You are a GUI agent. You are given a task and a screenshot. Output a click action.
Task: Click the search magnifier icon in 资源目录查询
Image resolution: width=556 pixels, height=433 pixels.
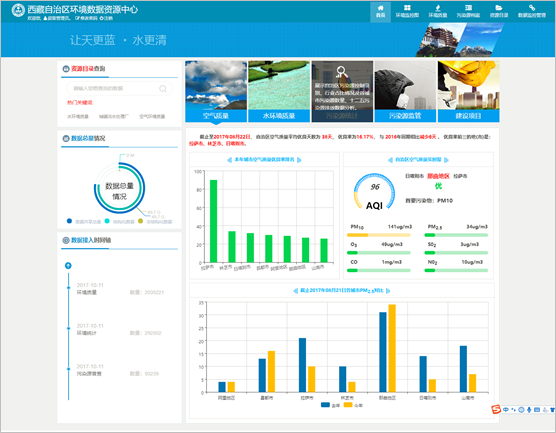point(163,88)
